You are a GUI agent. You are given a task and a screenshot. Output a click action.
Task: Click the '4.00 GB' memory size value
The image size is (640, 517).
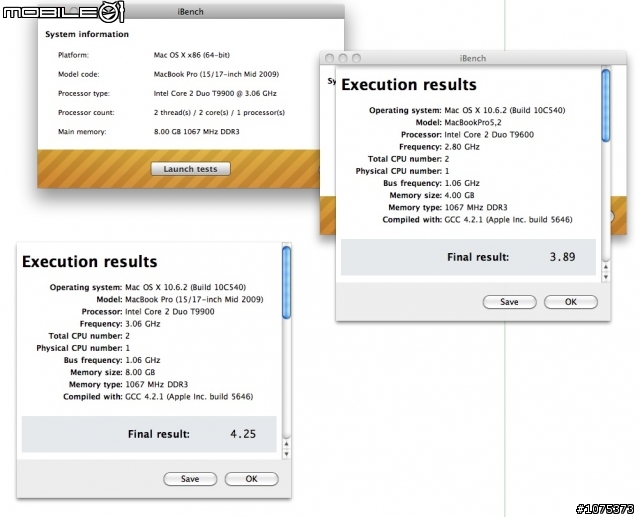tap(459, 195)
